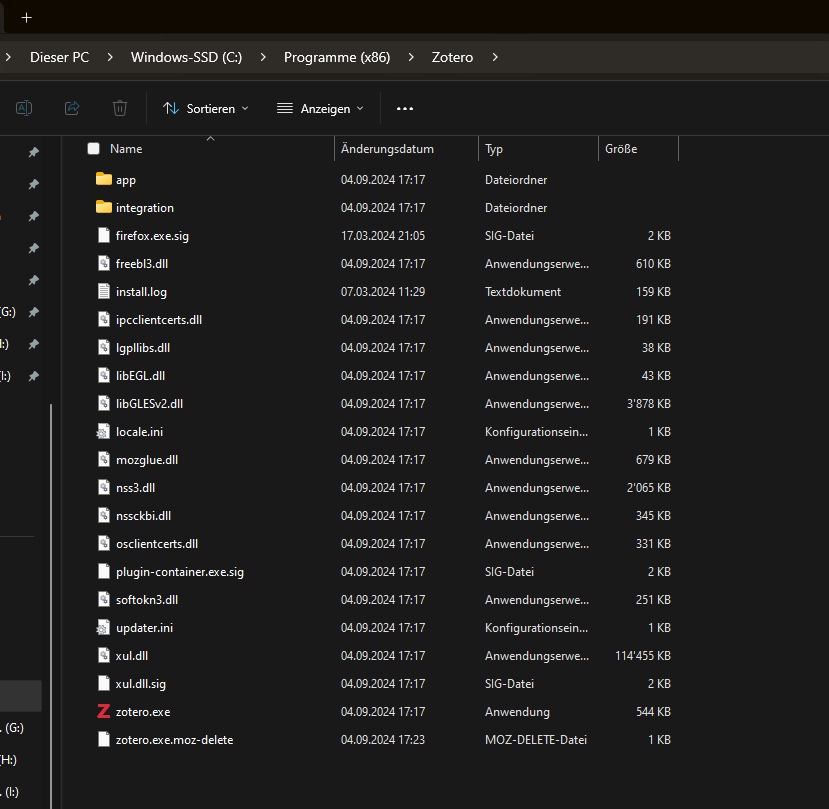Screen dimensions: 829x809
Task: Select the nssckbi.dll file icon
Action: coord(104,516)
